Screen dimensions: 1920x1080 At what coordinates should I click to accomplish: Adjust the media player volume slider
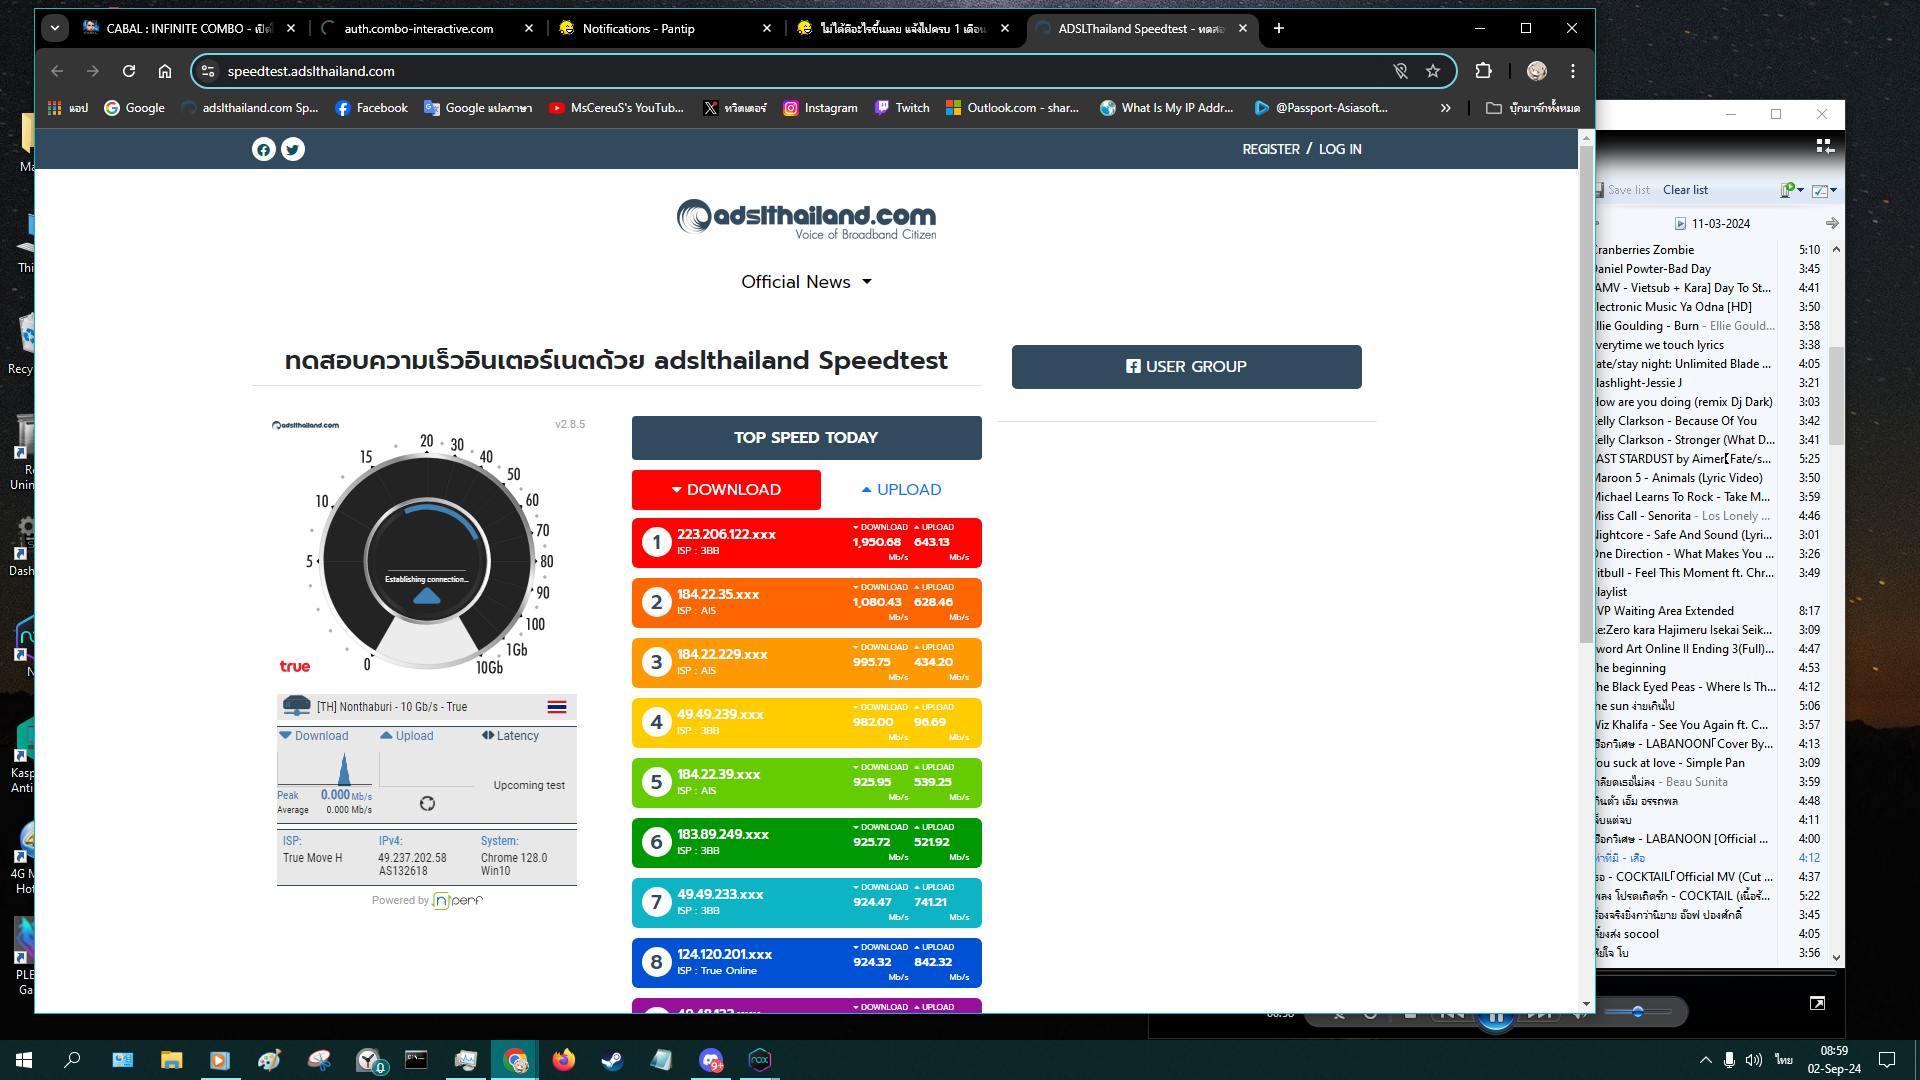coord(1637,1012)
